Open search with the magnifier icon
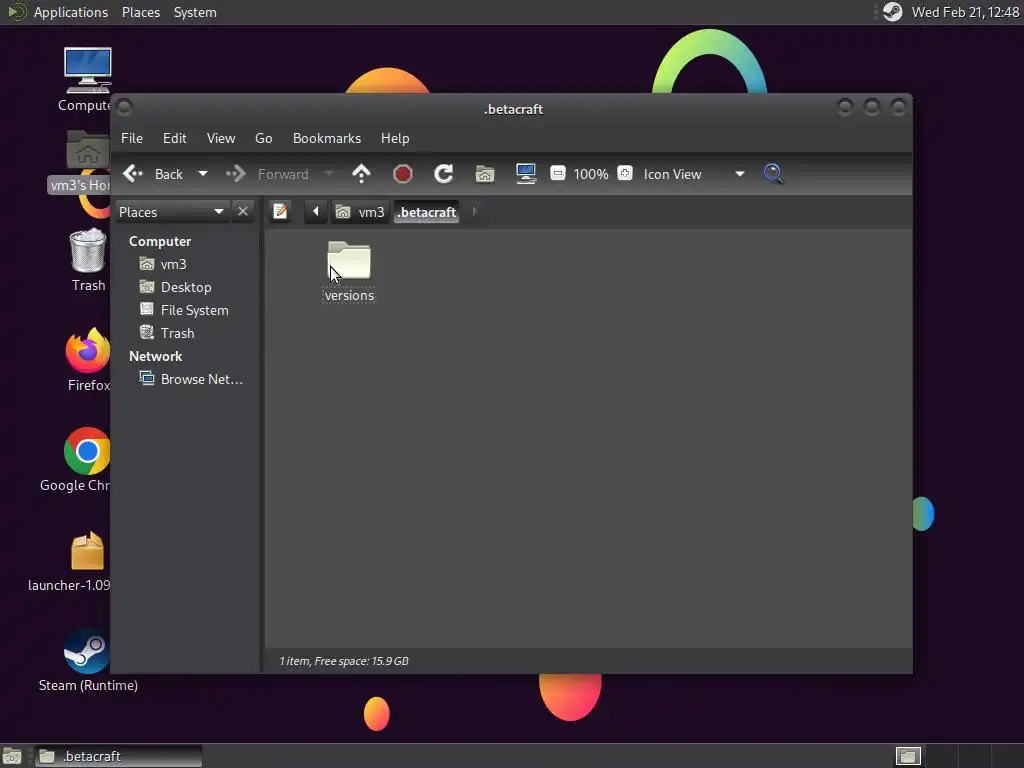1024x768 pixels. coord(773,174)
